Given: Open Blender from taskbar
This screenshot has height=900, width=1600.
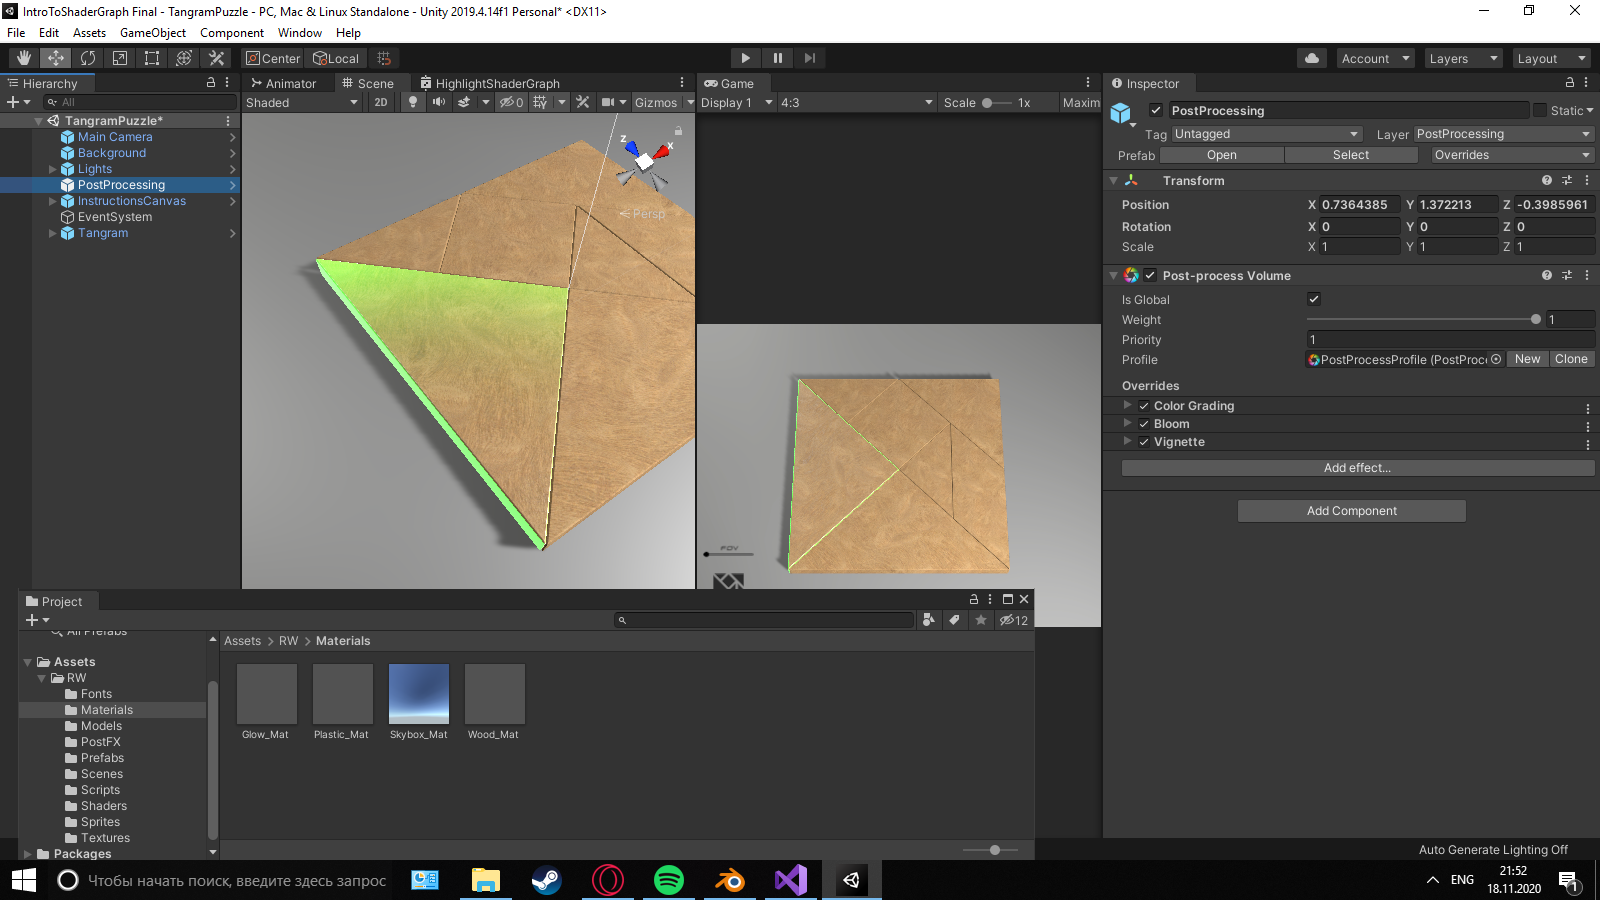Looking at the screenshot, I should (730, 880).
